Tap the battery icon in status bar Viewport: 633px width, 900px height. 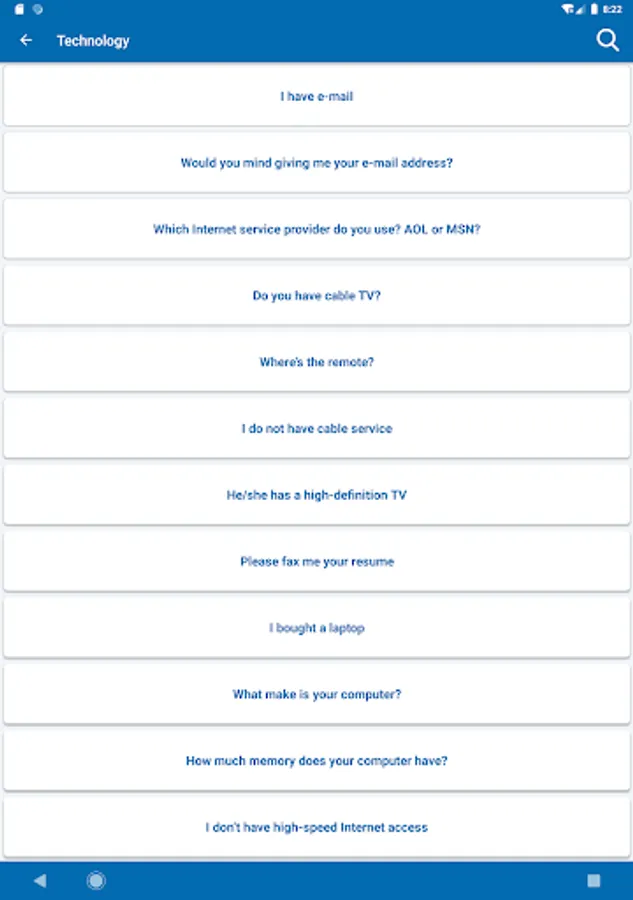click(x=594, y=9)
